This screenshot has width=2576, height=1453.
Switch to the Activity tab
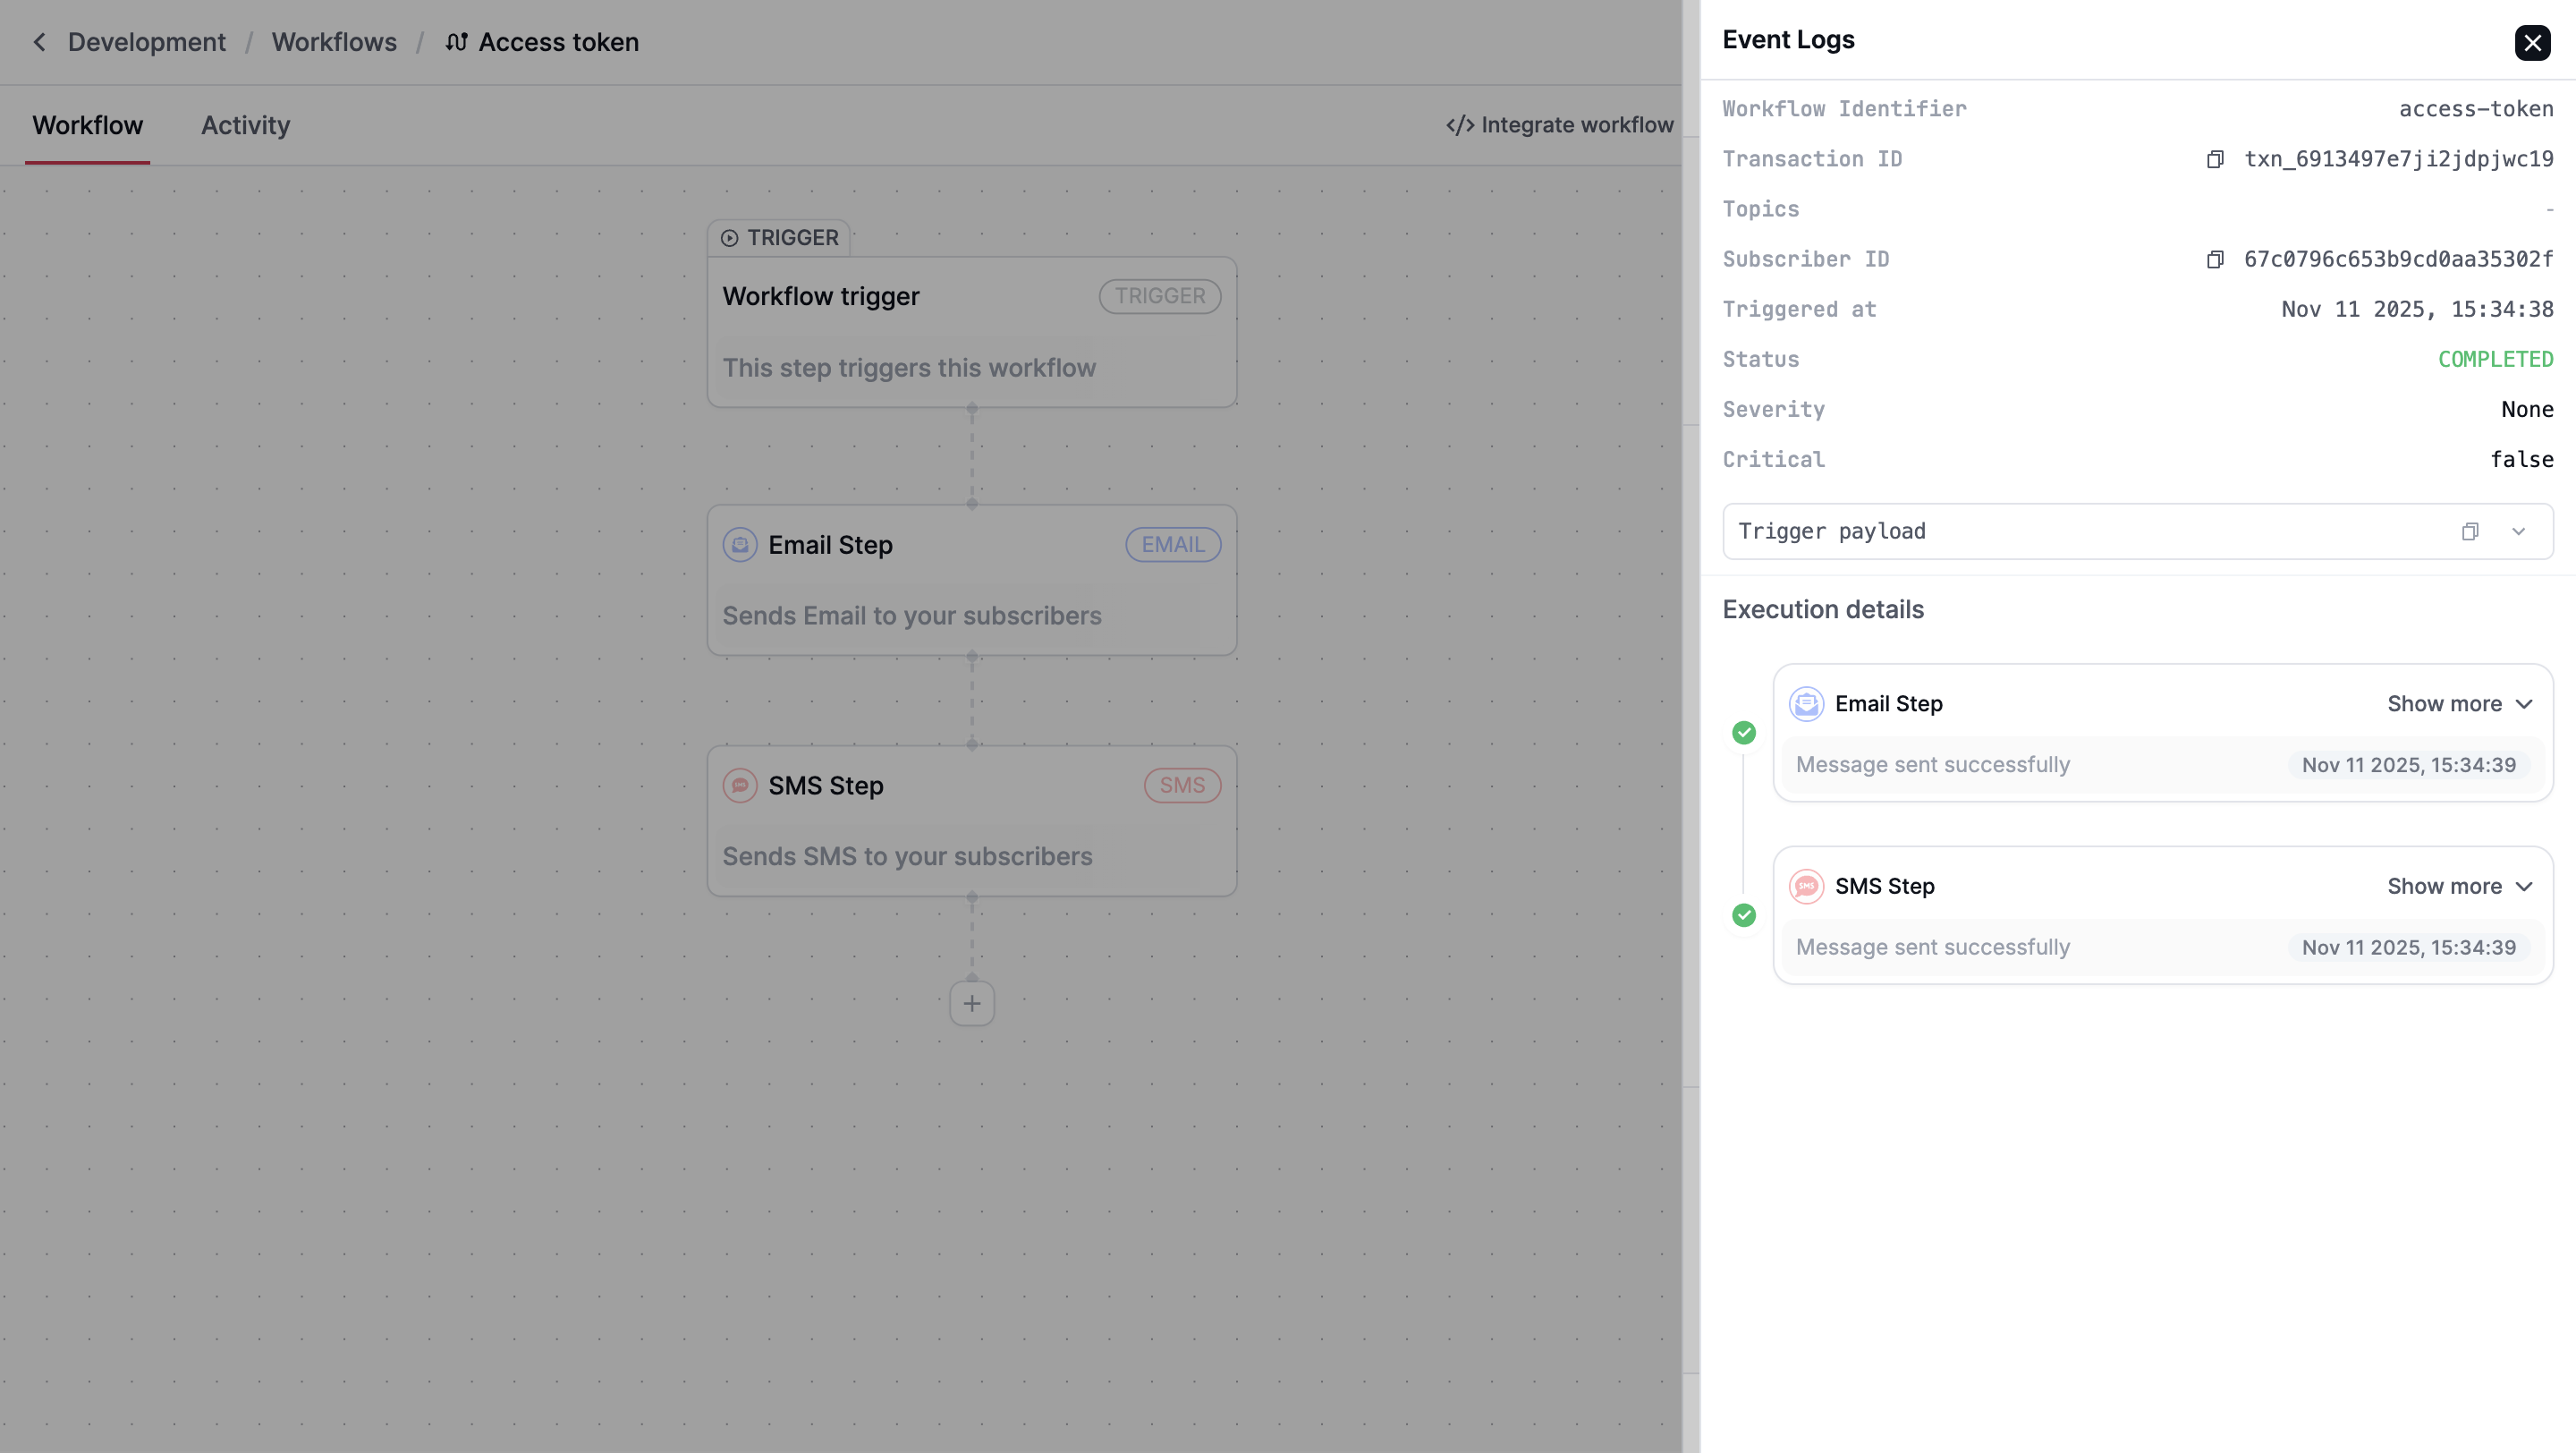click(245, 125)
